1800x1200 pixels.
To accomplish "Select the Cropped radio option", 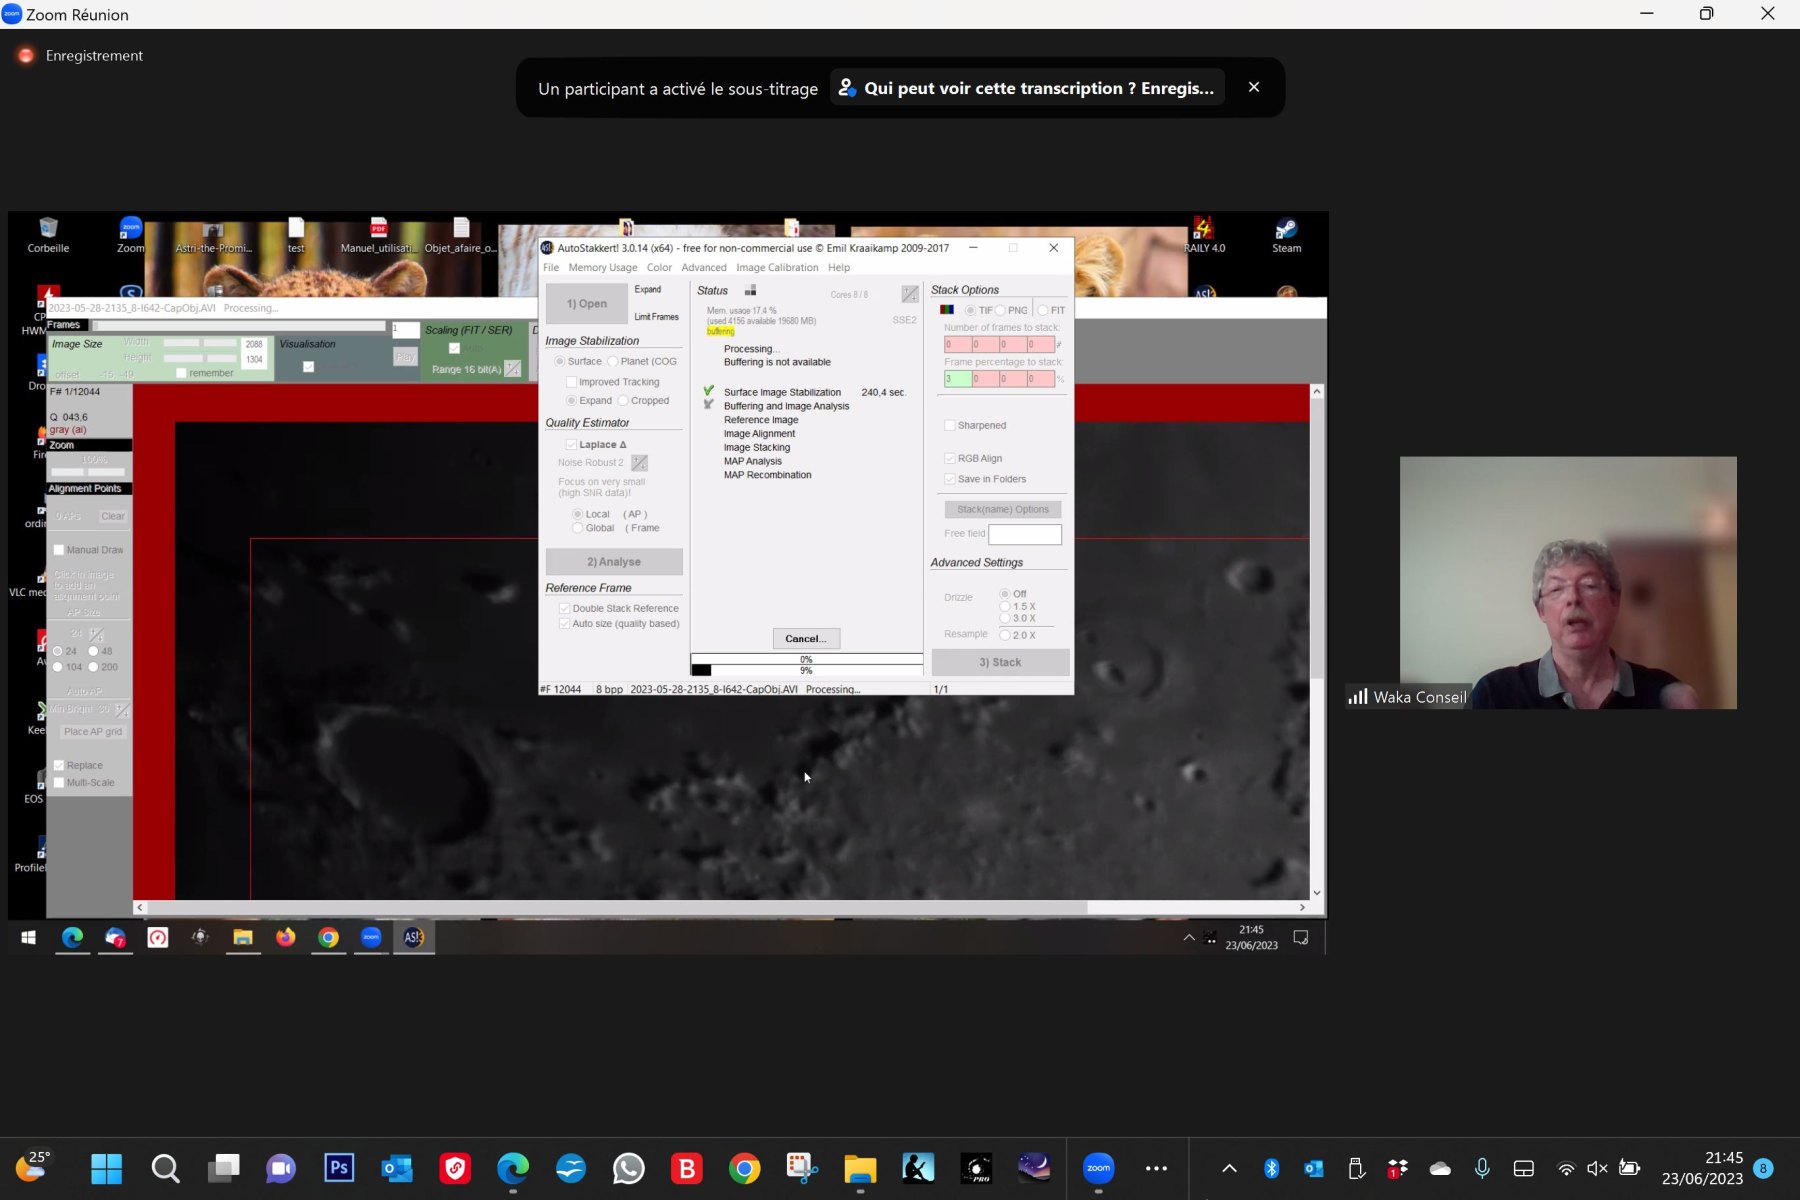I will pos(623,401).
